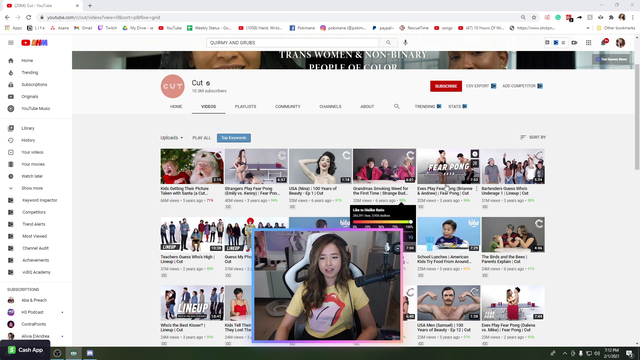The width and height of the screenshot is (640, 360).
Task: Open the YouTube hamburger guide menu
Action: click(x=11, y=42)
